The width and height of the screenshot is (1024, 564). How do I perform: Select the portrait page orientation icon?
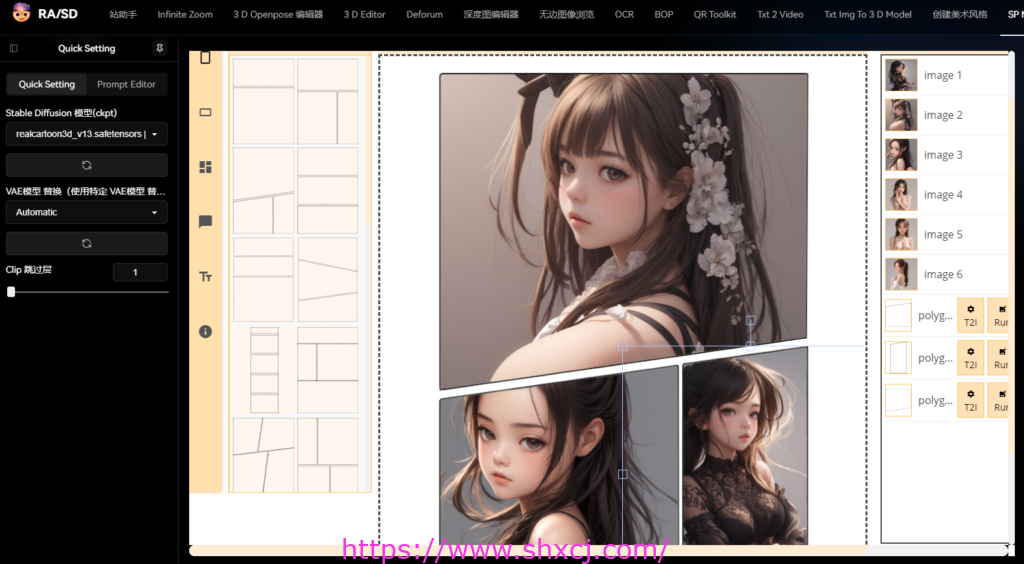coord(205,57)
